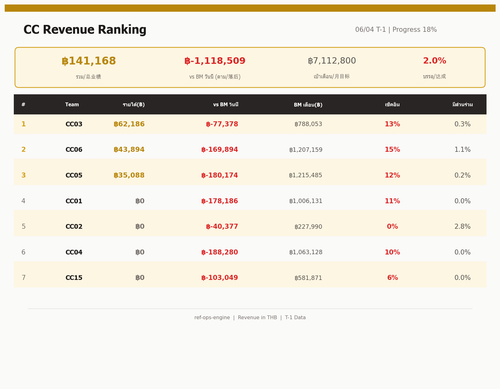Select CC06 revenue ฿43,894
The height and width of the screenshot is (389, 500).
(x=129, y=149)
